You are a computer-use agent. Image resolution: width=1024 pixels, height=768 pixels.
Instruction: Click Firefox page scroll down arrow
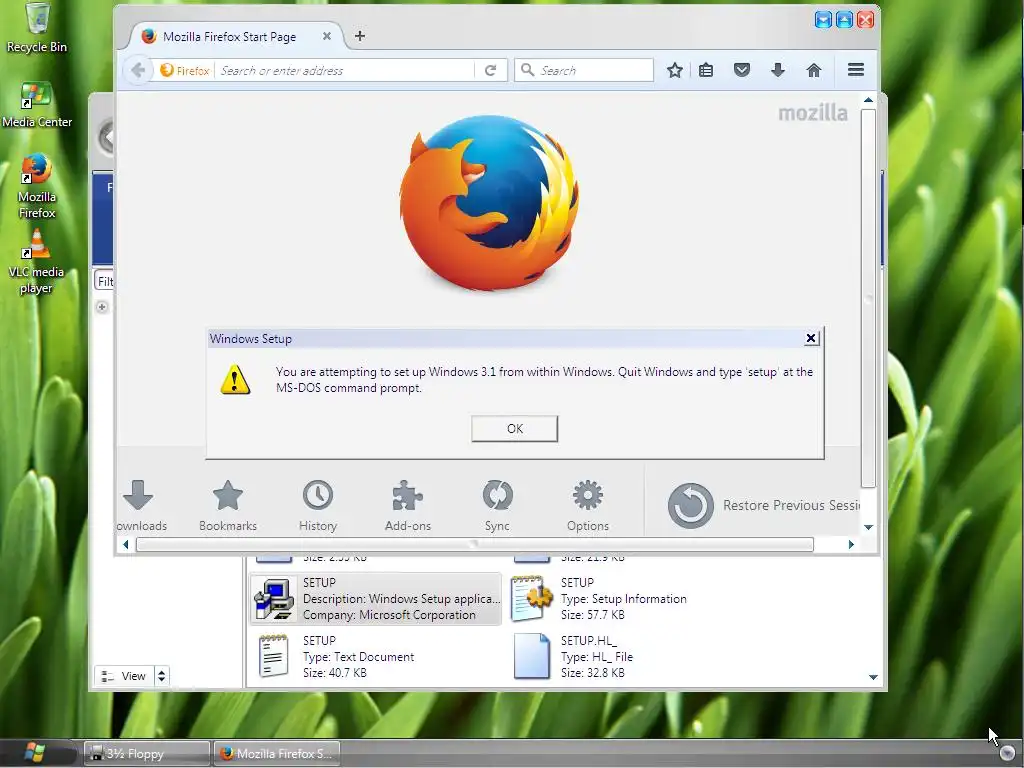coord(868,527)
